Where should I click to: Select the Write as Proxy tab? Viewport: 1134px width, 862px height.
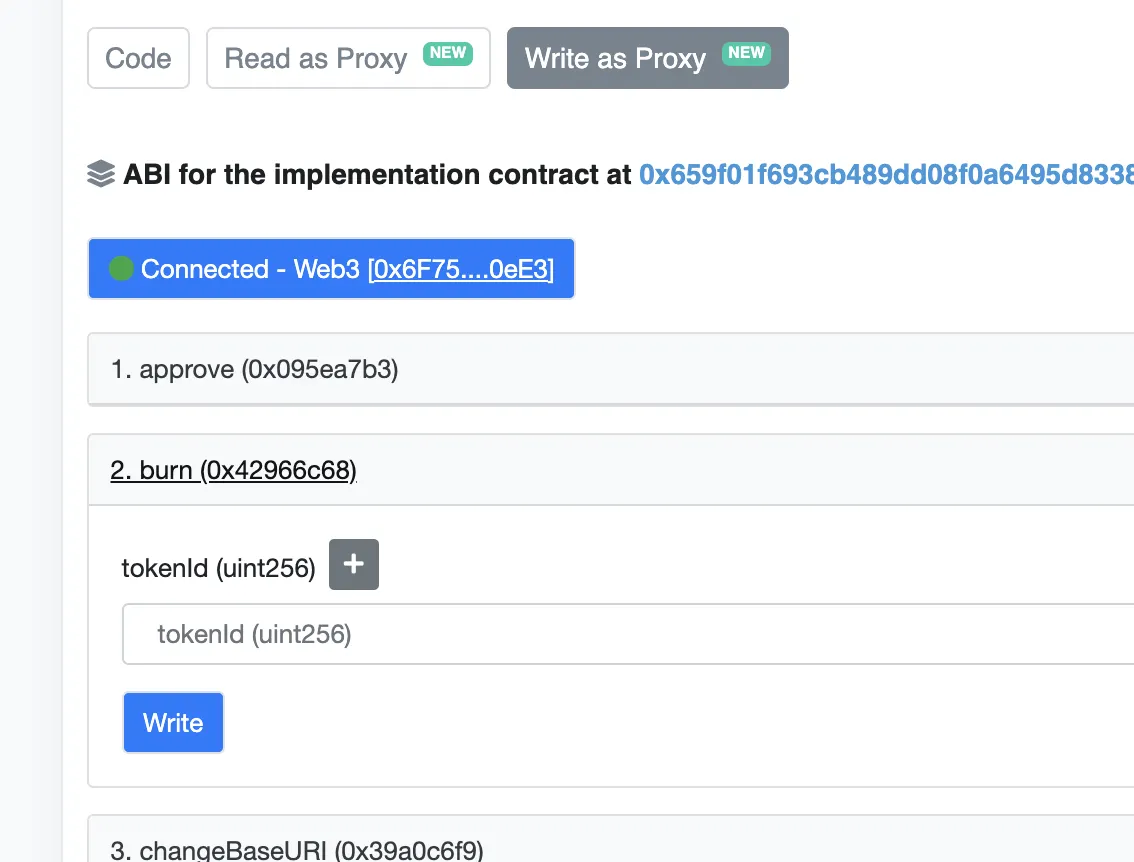pos(615,58)
